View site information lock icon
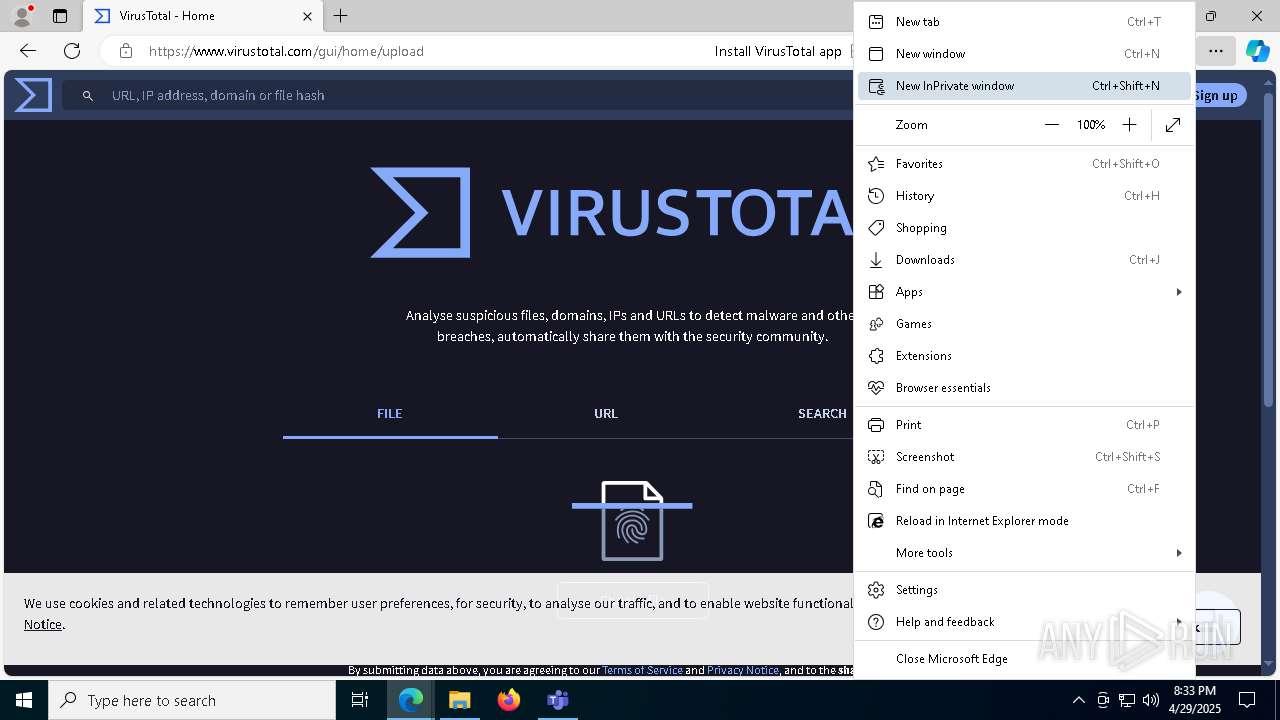1280x720 pixels. [x=125, y=51]
